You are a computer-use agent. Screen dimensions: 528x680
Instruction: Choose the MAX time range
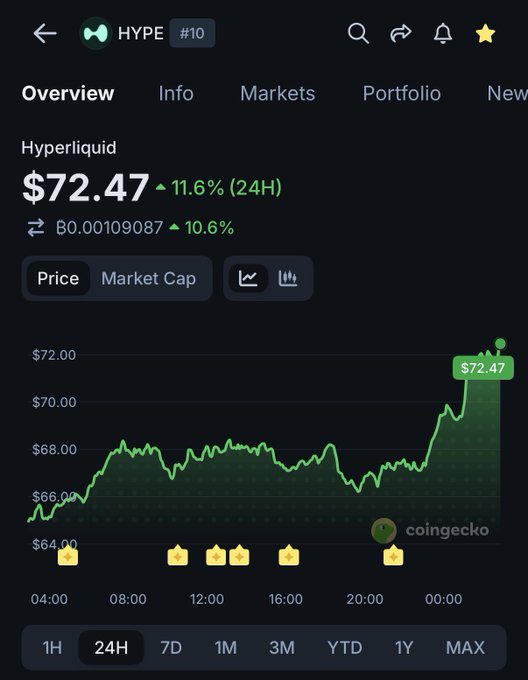coord(465,647)
